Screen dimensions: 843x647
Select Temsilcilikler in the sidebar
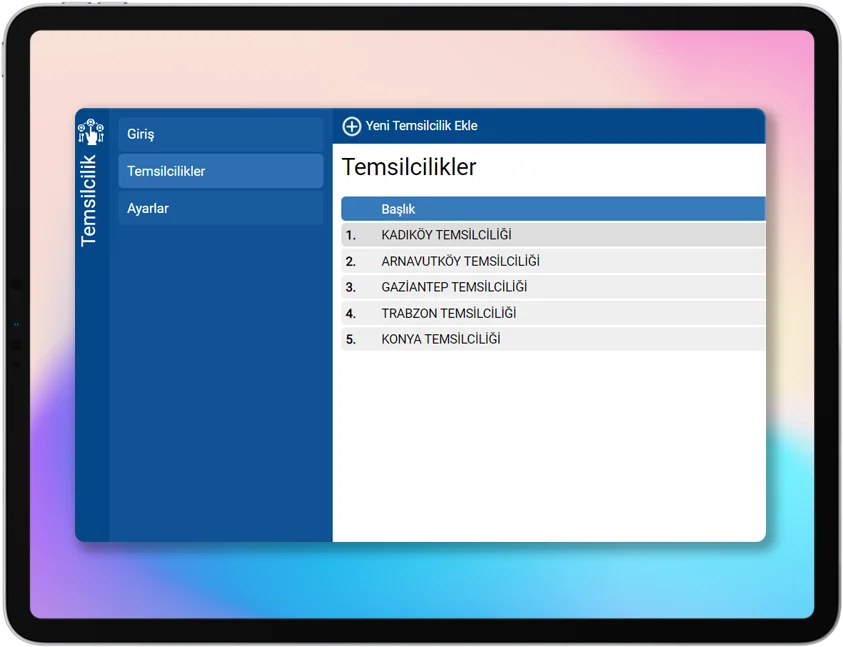pos(221,171)
